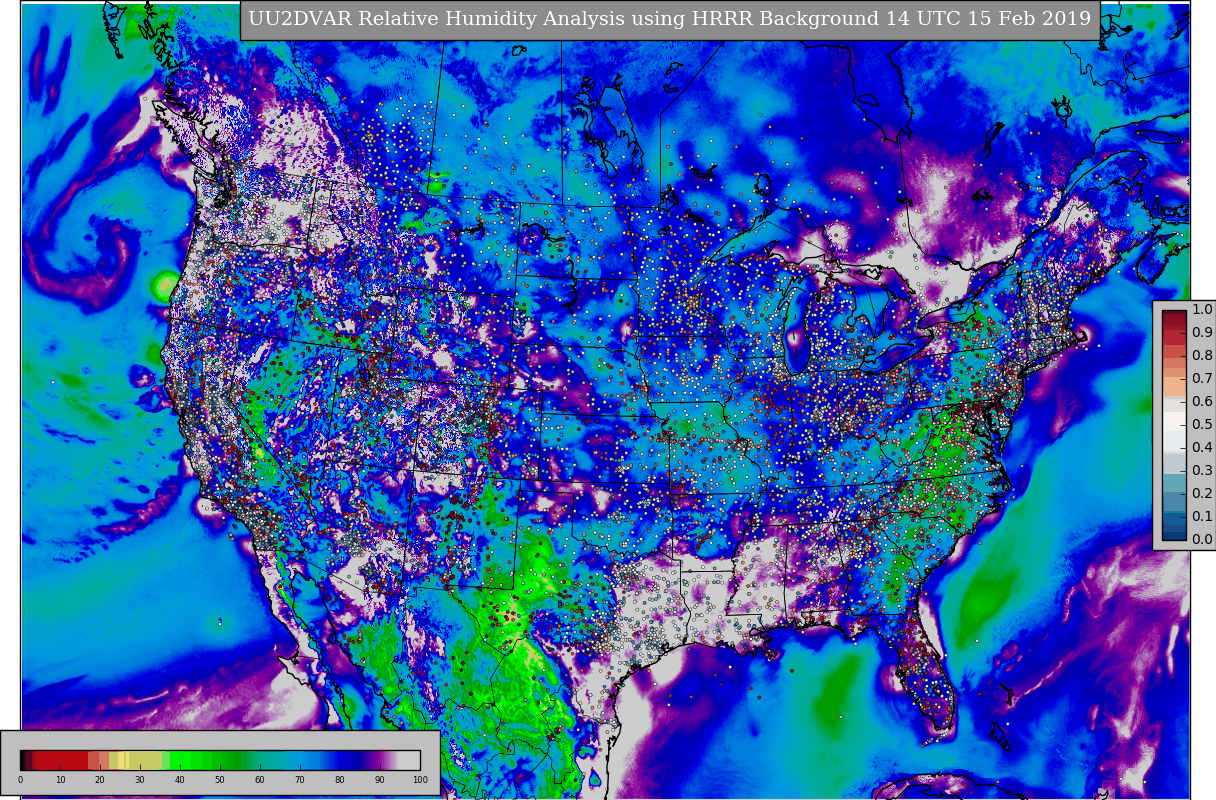The height and width of the screenshot is (800, 1216).
Task: Pick the teal swatch between 0.2 and 0.3
Action: [1174, 482]
